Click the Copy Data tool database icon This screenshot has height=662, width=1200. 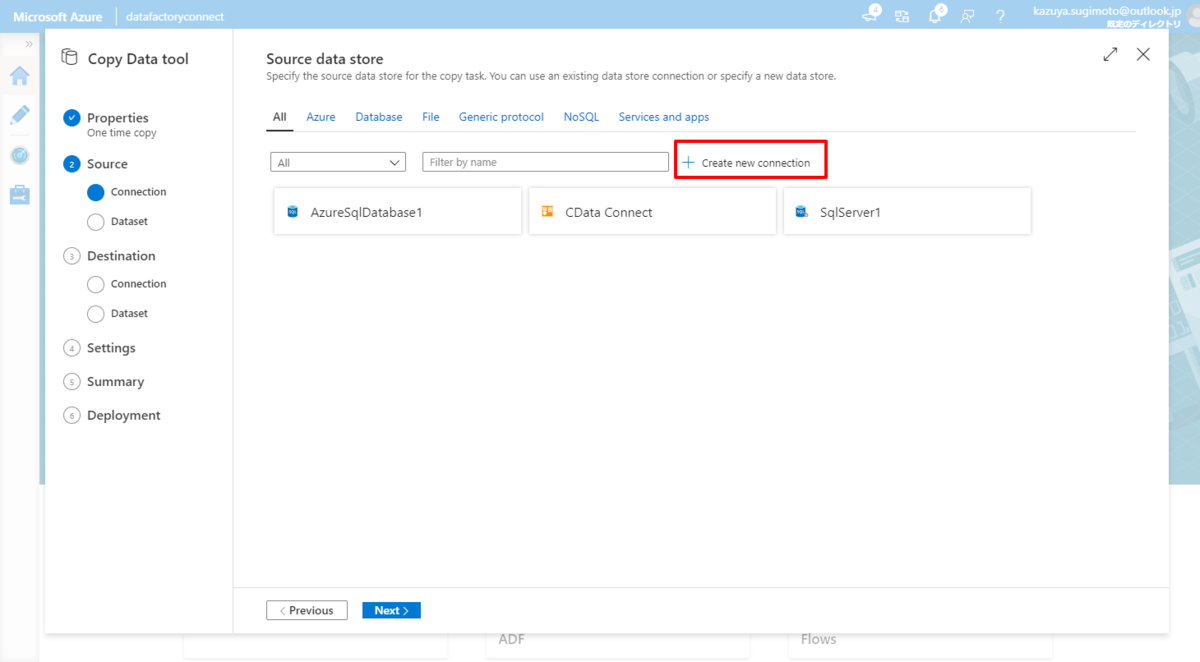click(x=69, y=58)
